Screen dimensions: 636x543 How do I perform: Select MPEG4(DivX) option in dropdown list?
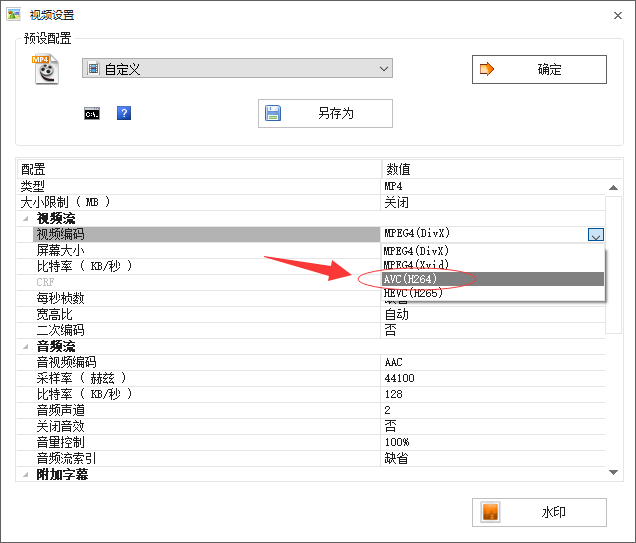click(480, 251)
